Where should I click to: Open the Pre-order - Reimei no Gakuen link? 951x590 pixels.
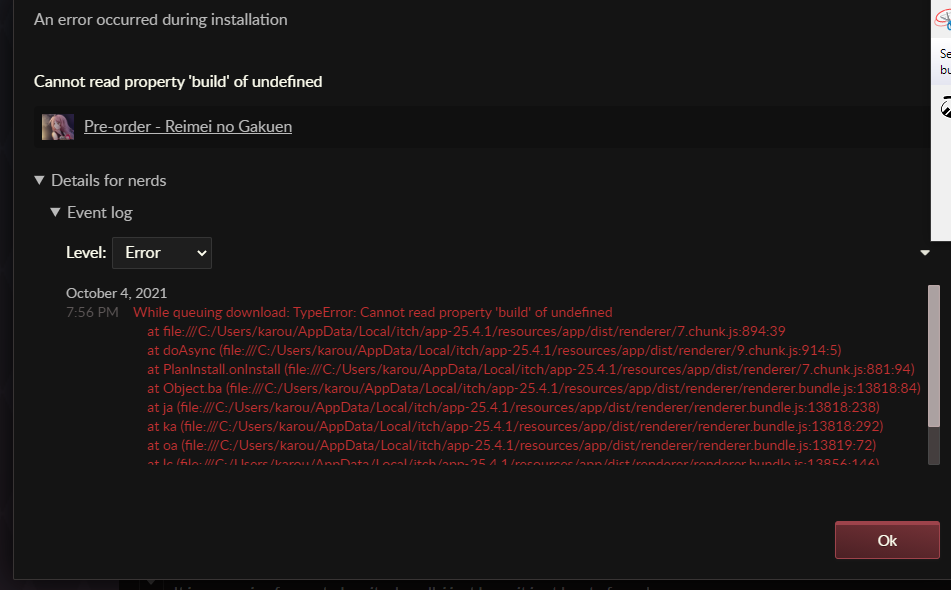pyautogui.click(x=188, y=126)
